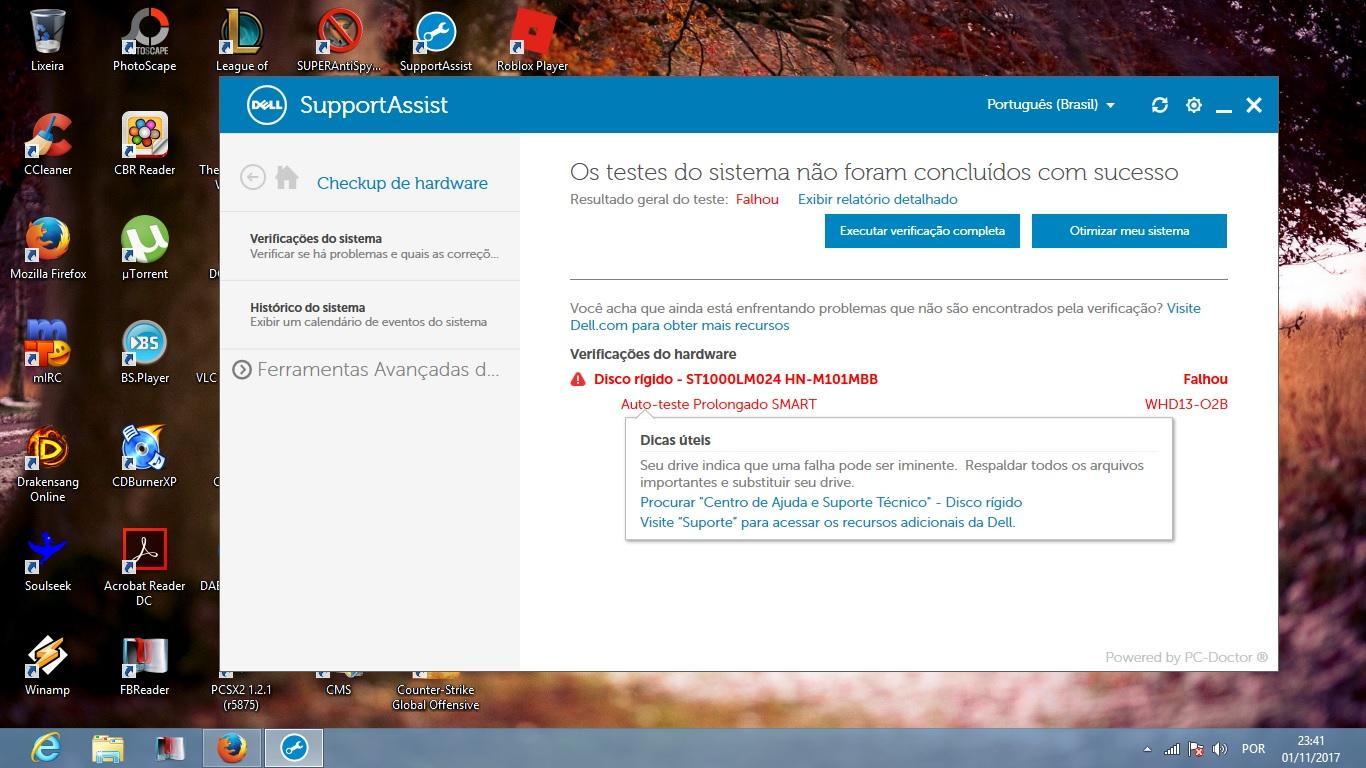Screen dimensions: 1366x768
Task: Click the Falhou overall test result text
Action: coord(757,199)
